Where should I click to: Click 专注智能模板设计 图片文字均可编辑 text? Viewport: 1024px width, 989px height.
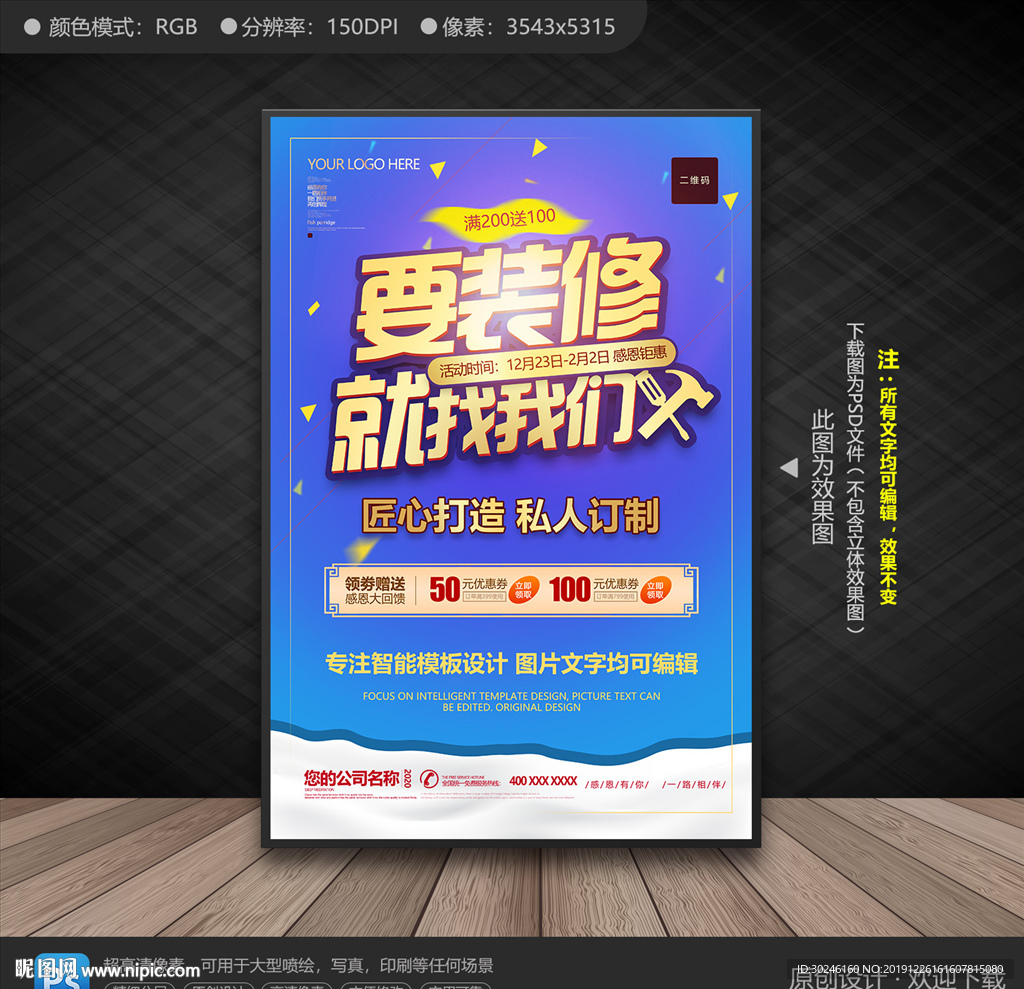511,663
